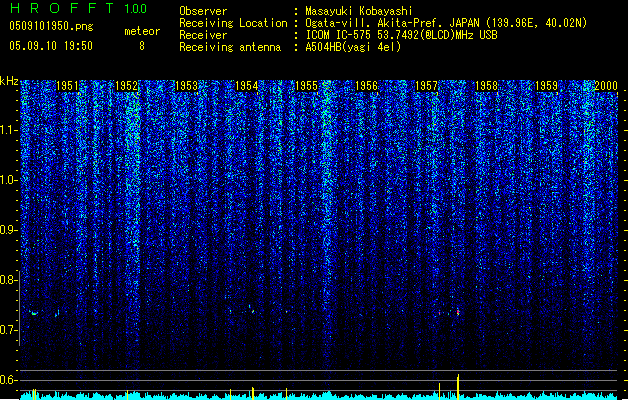Image resolution: width=629 pixels, height=400 pixels.
Task: Click the 1957 time marker
Action: click(x=426, y=86)
